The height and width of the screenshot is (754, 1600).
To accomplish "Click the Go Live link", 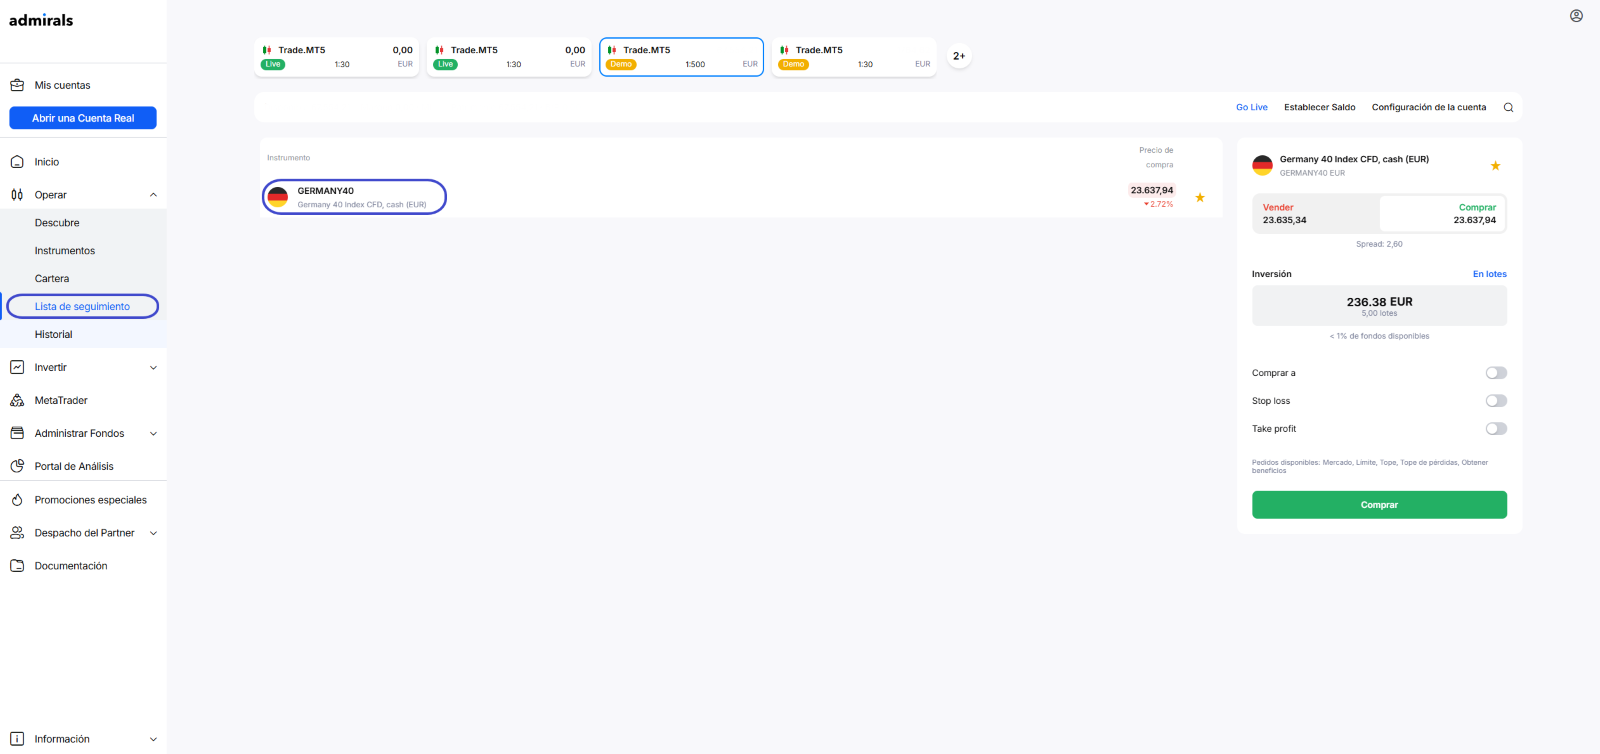I will [x=1252, y=107].
